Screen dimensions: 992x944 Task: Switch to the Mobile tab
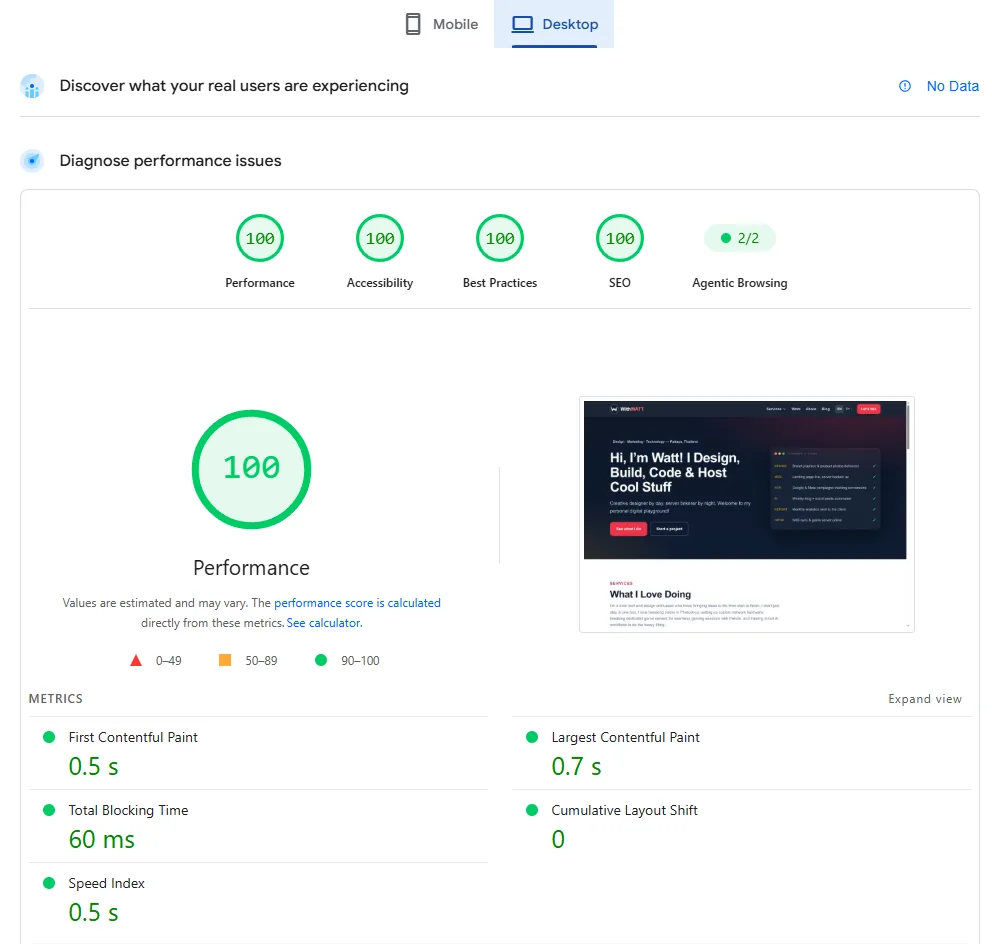pos(442,24)
